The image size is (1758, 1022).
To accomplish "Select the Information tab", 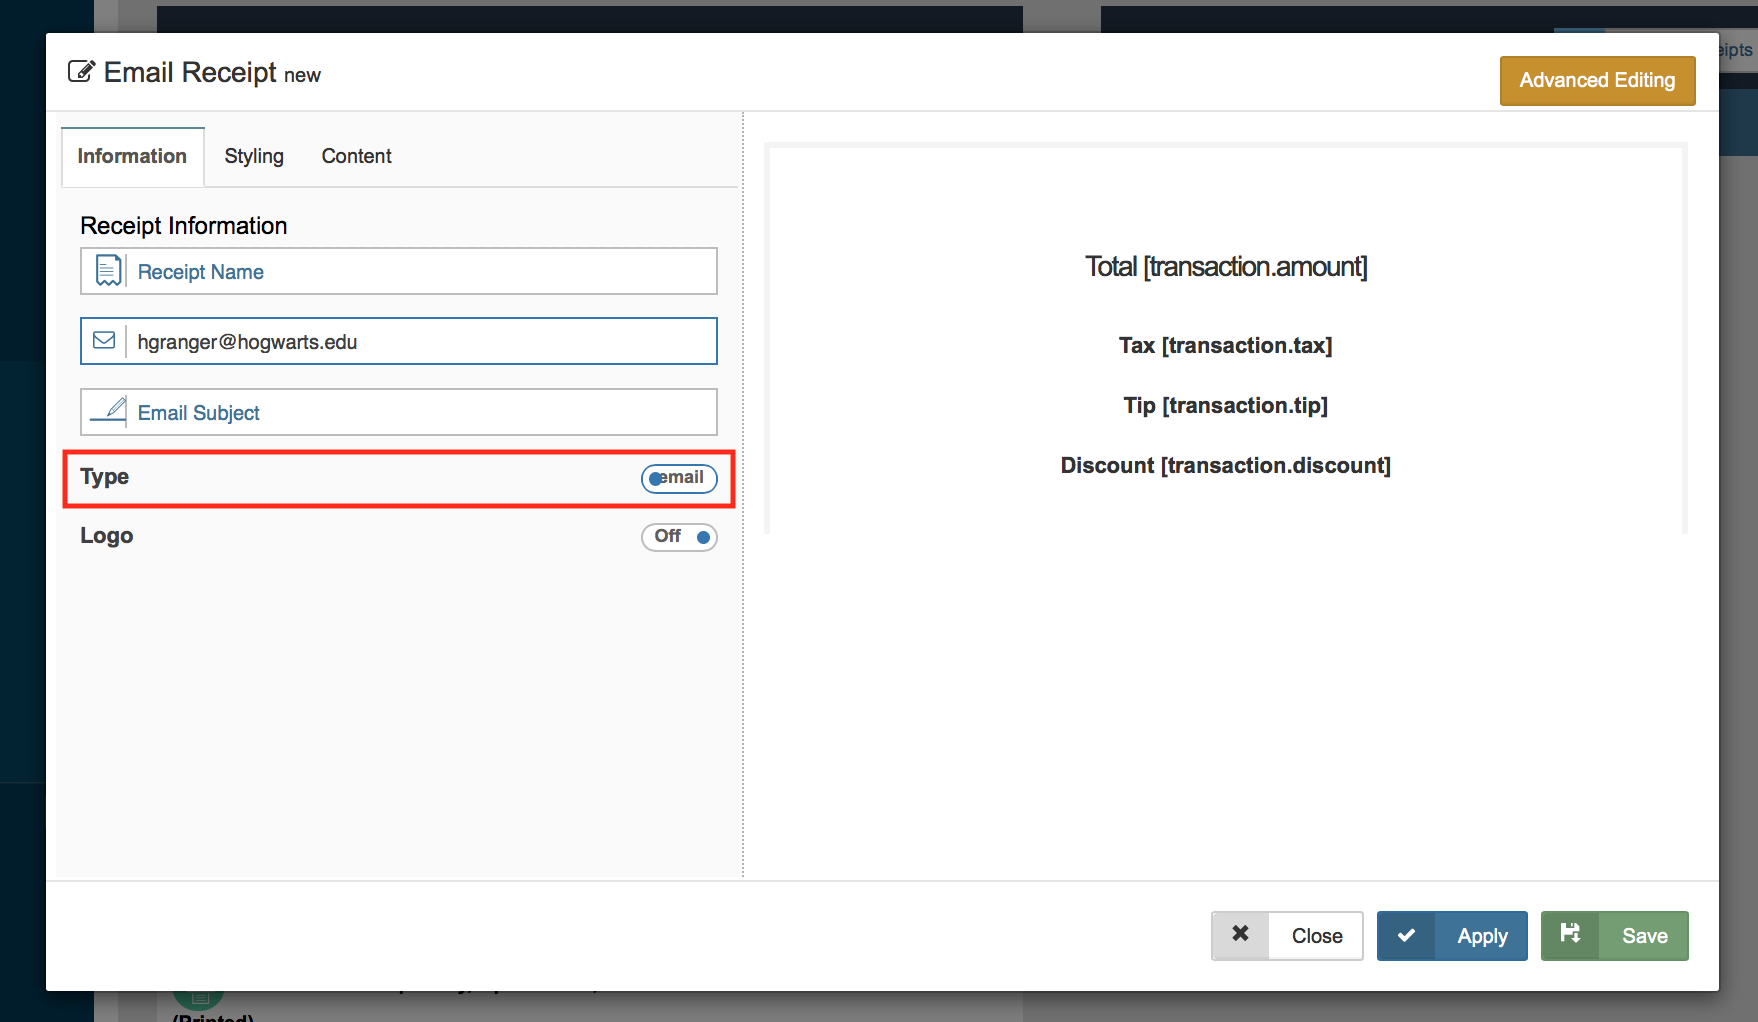I will tap(132, 156).
